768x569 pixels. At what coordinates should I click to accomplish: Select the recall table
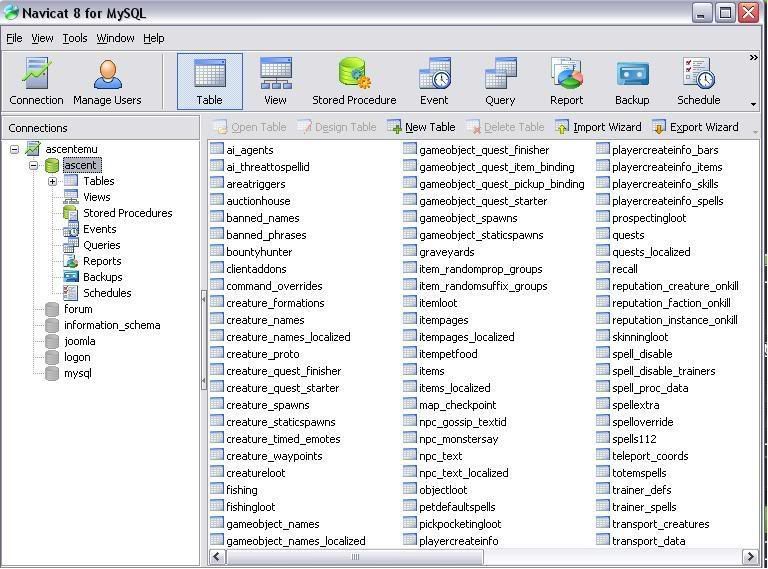[624, 269]
